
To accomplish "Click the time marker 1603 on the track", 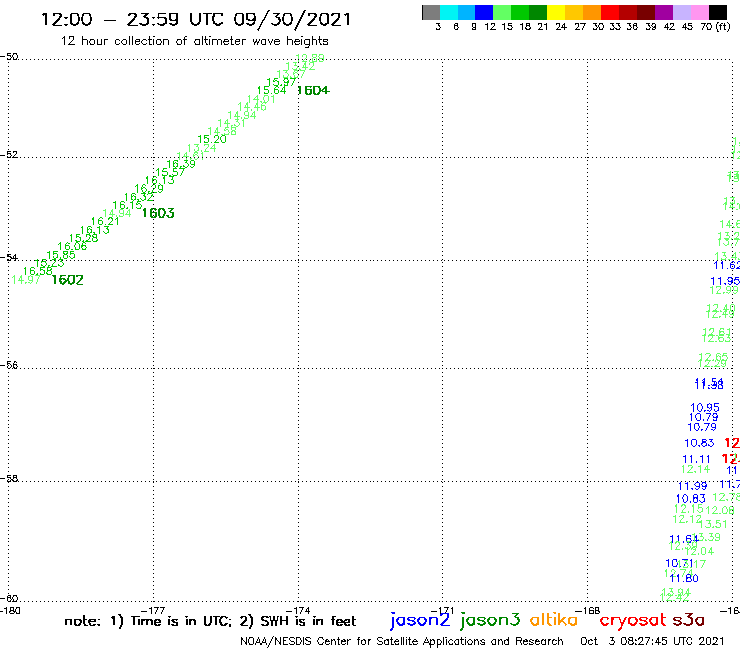I will click(x=158, y=213).
